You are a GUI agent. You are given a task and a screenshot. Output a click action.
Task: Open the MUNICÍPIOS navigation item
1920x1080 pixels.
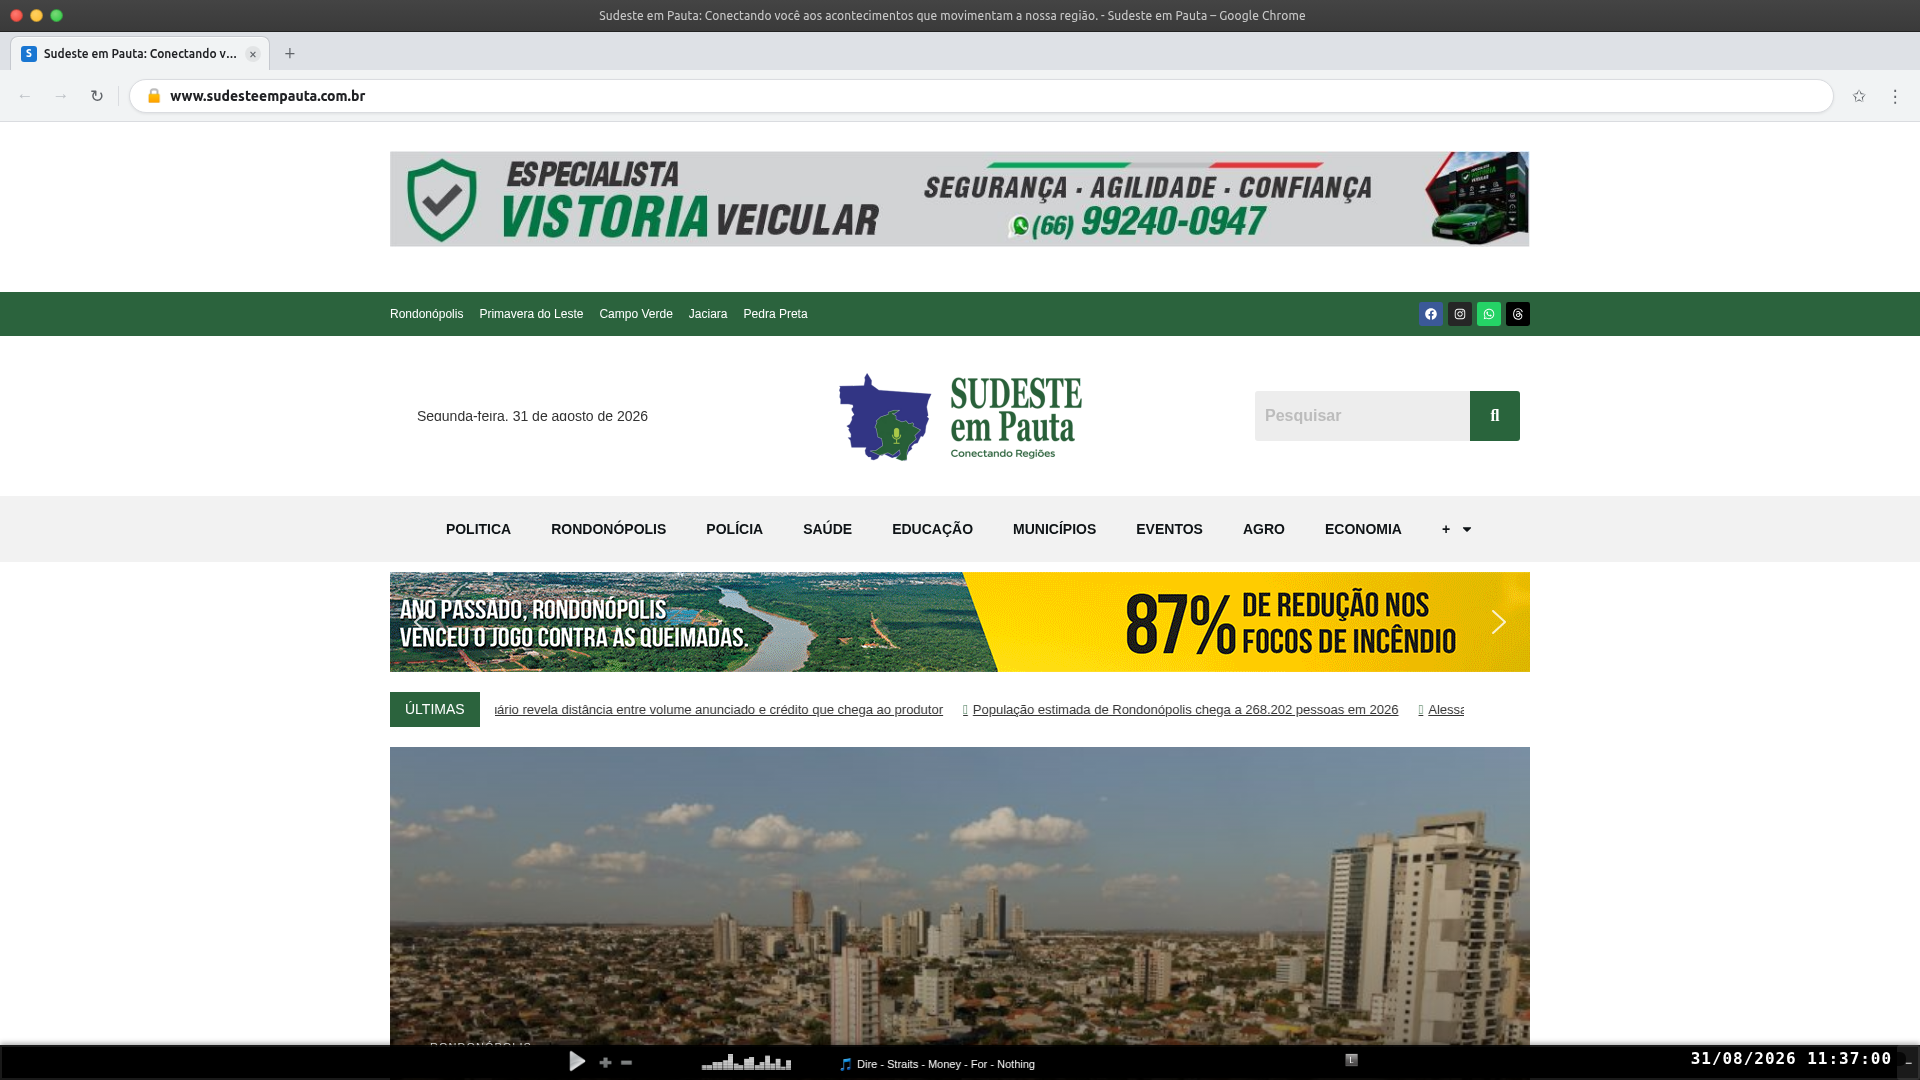(x=1054, y=529)
